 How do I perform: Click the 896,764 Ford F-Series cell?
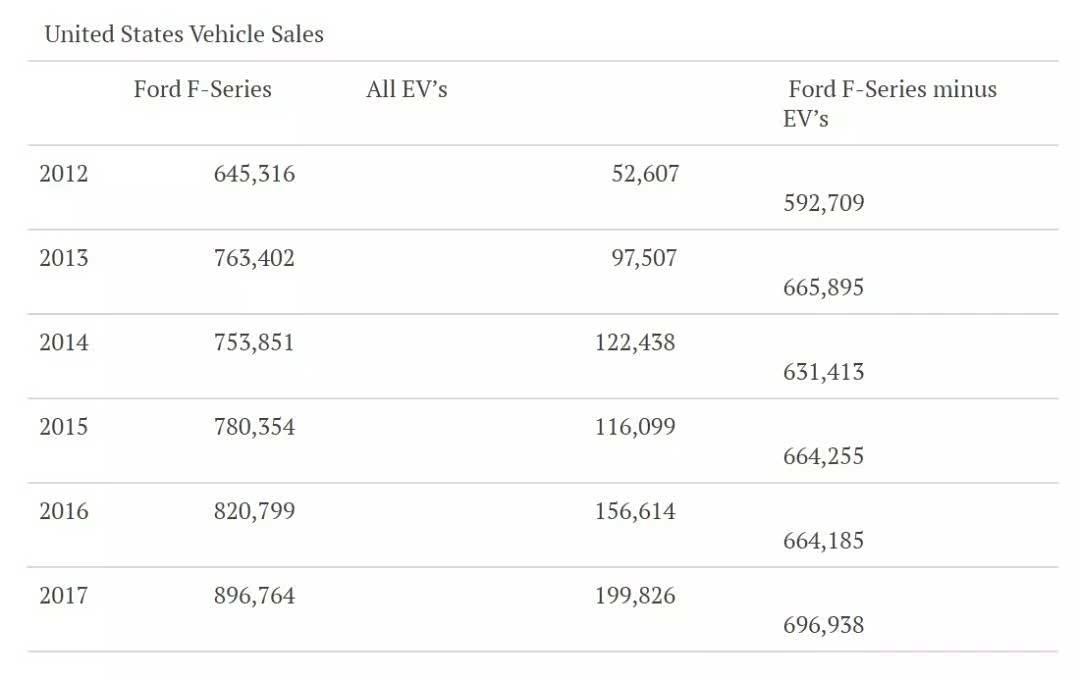click(254, 596)
